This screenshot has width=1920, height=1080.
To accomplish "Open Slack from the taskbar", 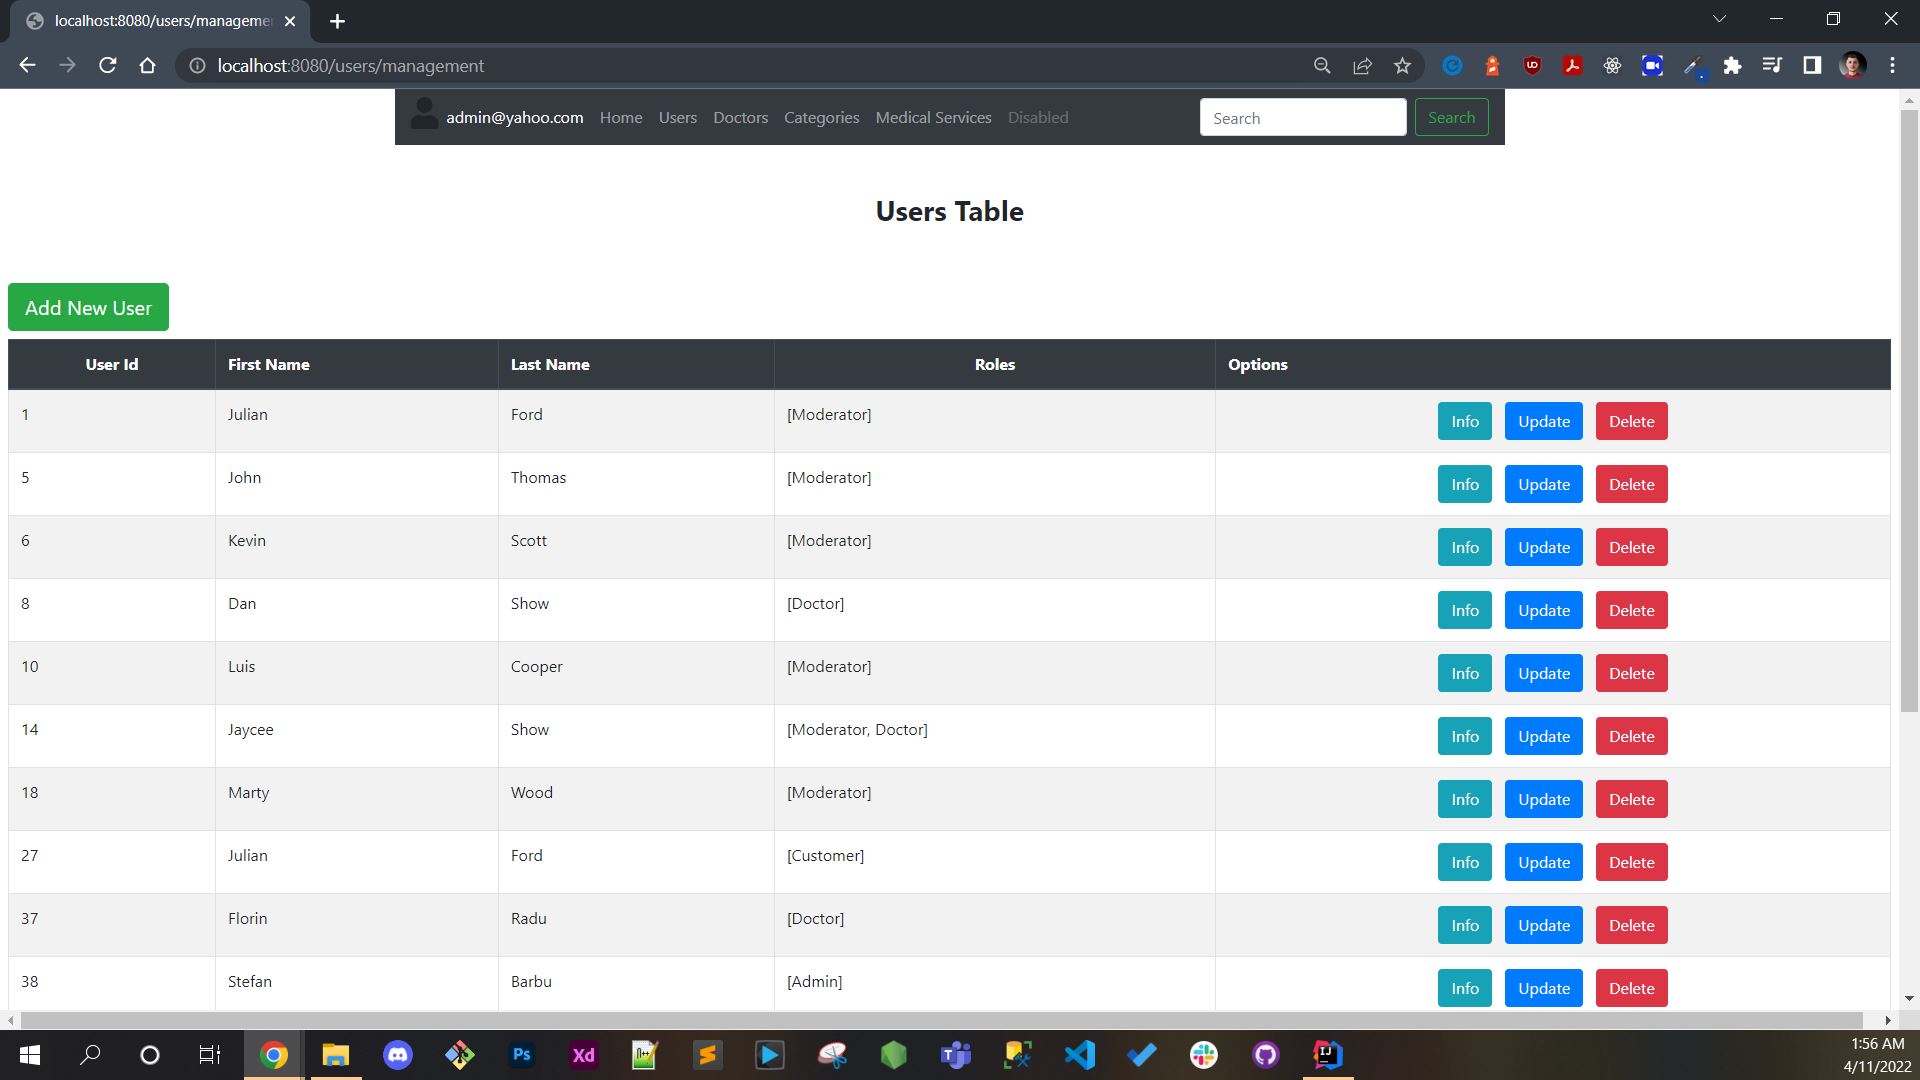I will pos(1204,1055).
